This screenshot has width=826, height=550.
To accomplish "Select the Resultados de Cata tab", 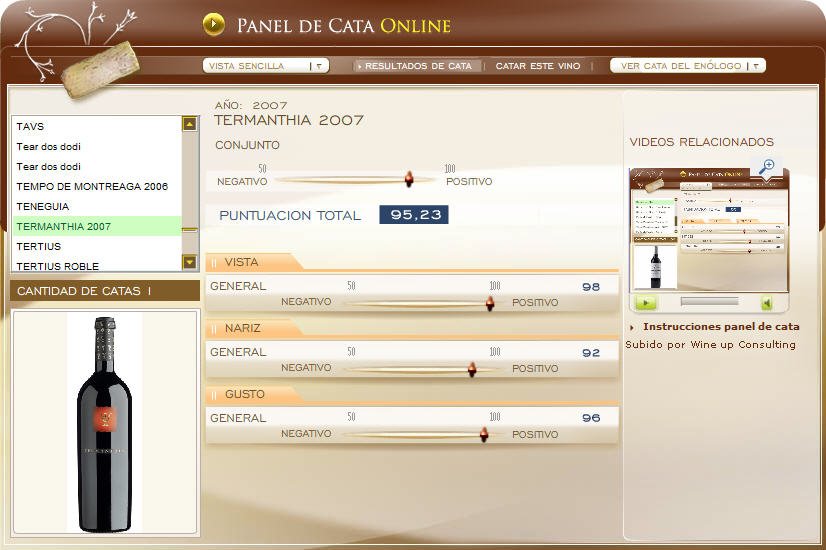I will tap(416, 66).
